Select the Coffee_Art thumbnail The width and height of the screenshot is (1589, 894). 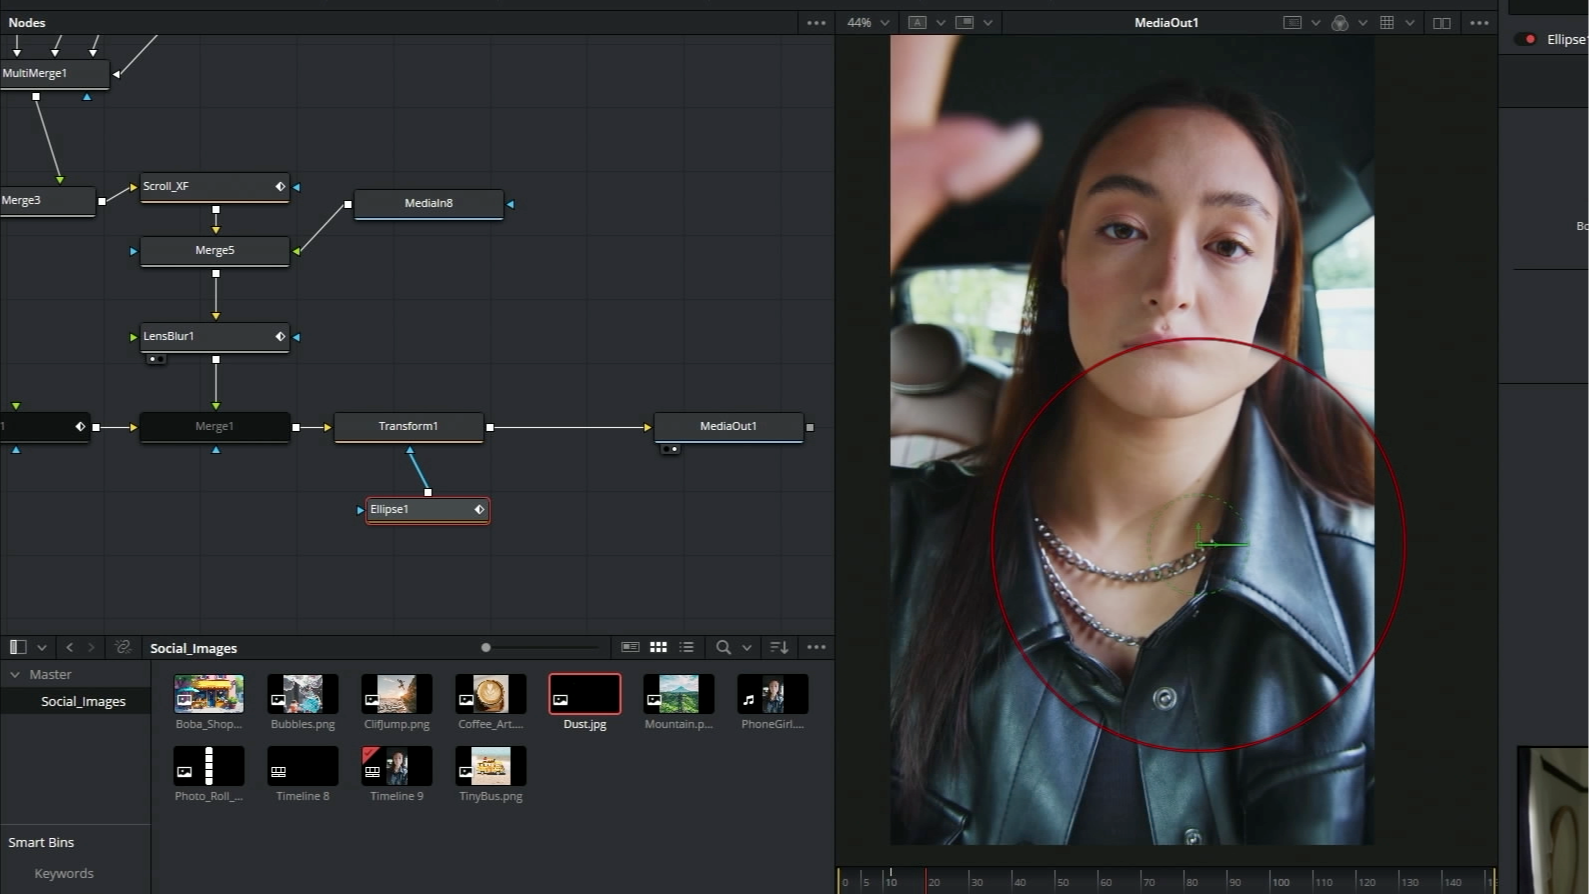tap(490, 694)
